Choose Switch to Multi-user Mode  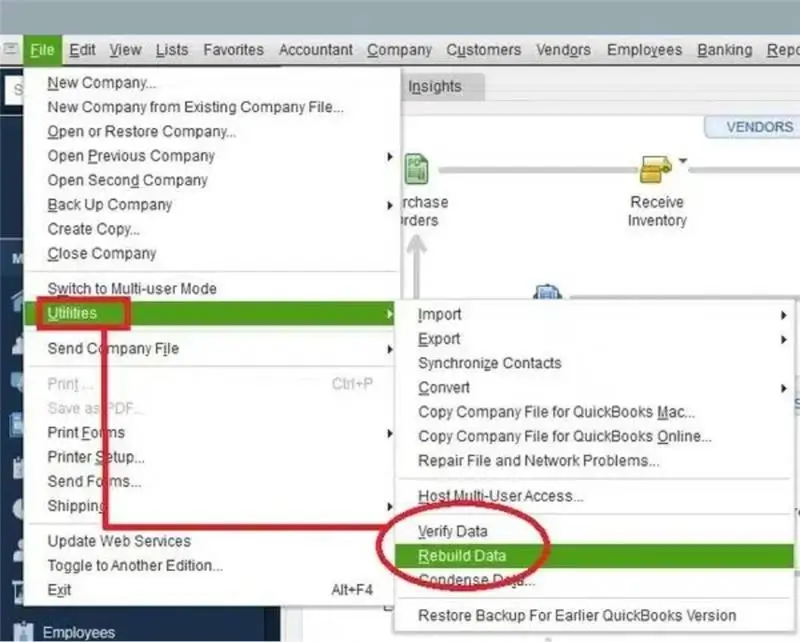pos(212,289)
